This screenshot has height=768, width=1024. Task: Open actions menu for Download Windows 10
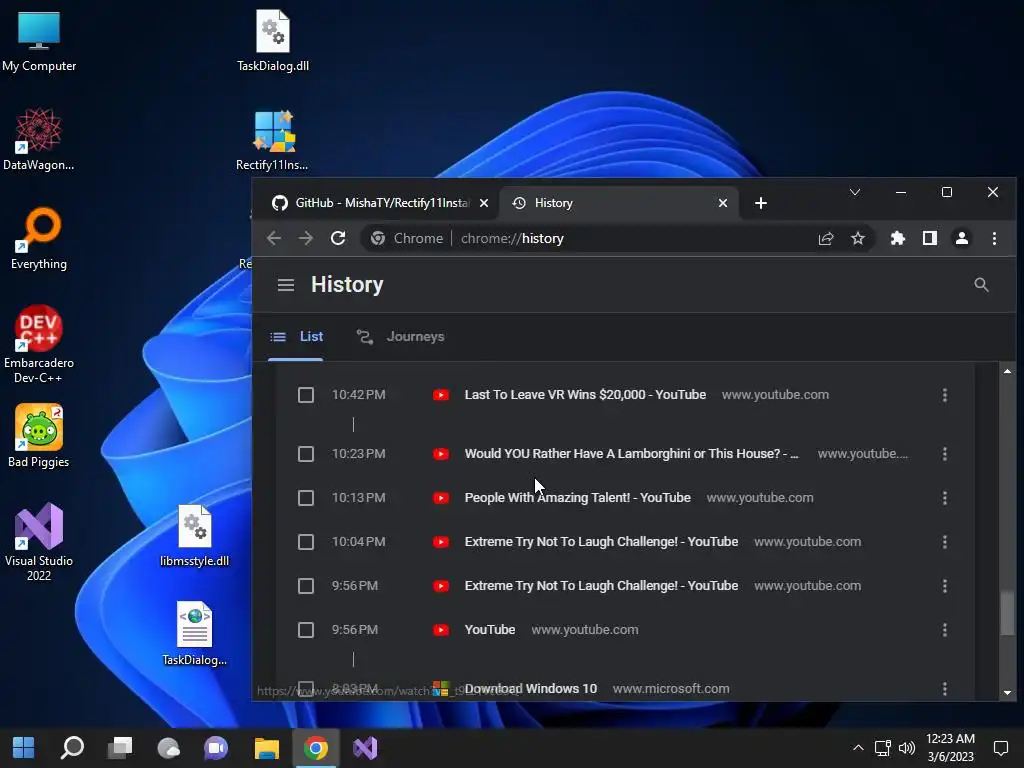[x=944, y=688]
